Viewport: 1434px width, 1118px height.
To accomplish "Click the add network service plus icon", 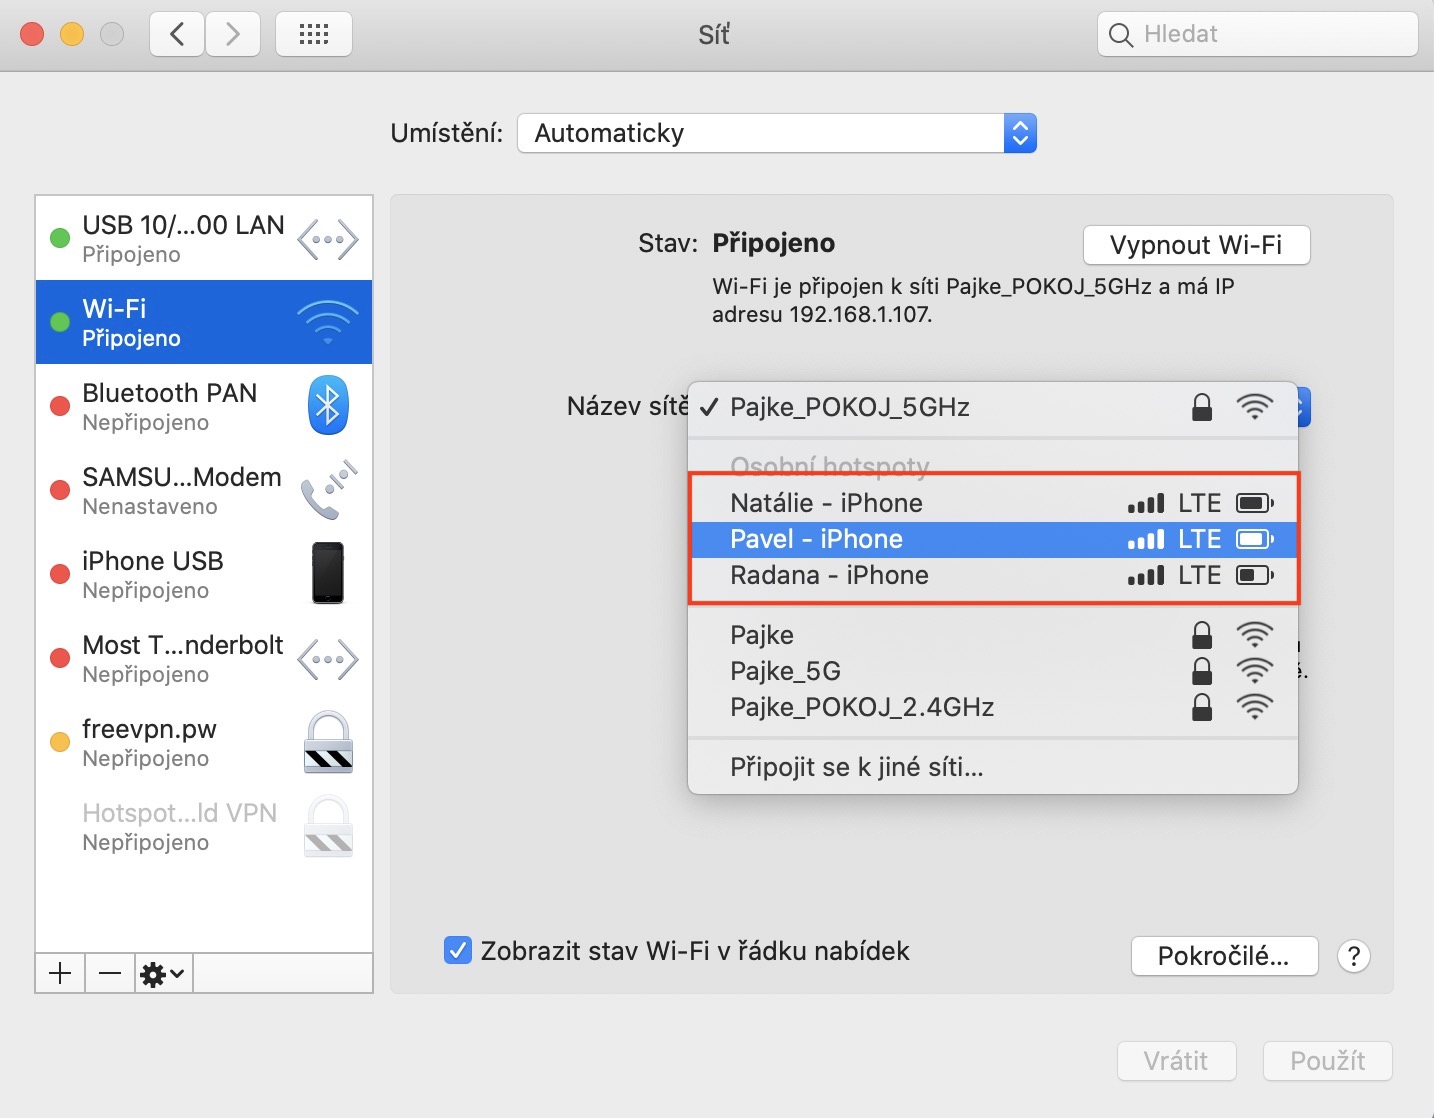I will 60,973.
